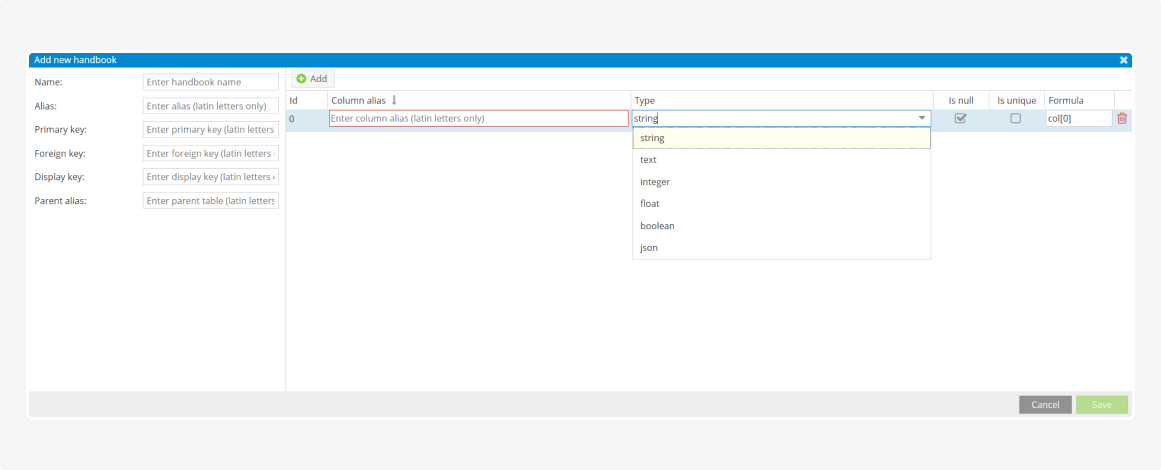Close the Add new handbook dialog
Viewport: 1161px width, 470px height.
pyautogui.click(x=1123, y=60)
